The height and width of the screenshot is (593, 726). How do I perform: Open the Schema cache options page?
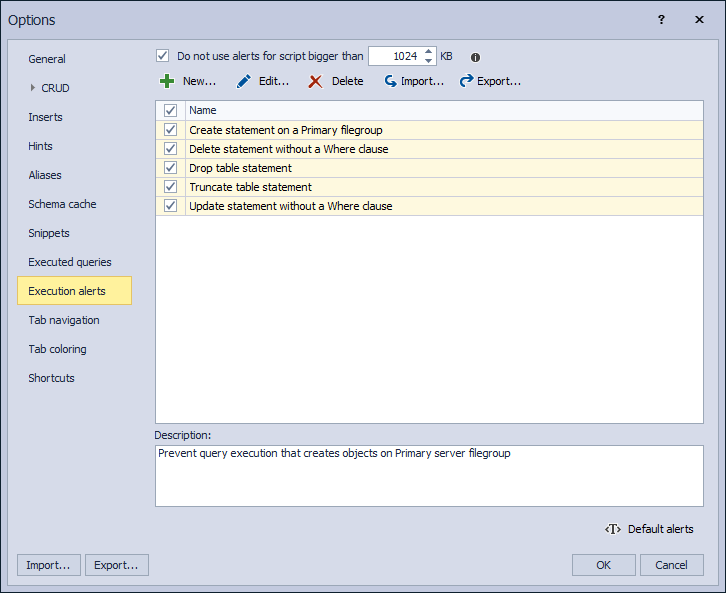pos(62,204)
